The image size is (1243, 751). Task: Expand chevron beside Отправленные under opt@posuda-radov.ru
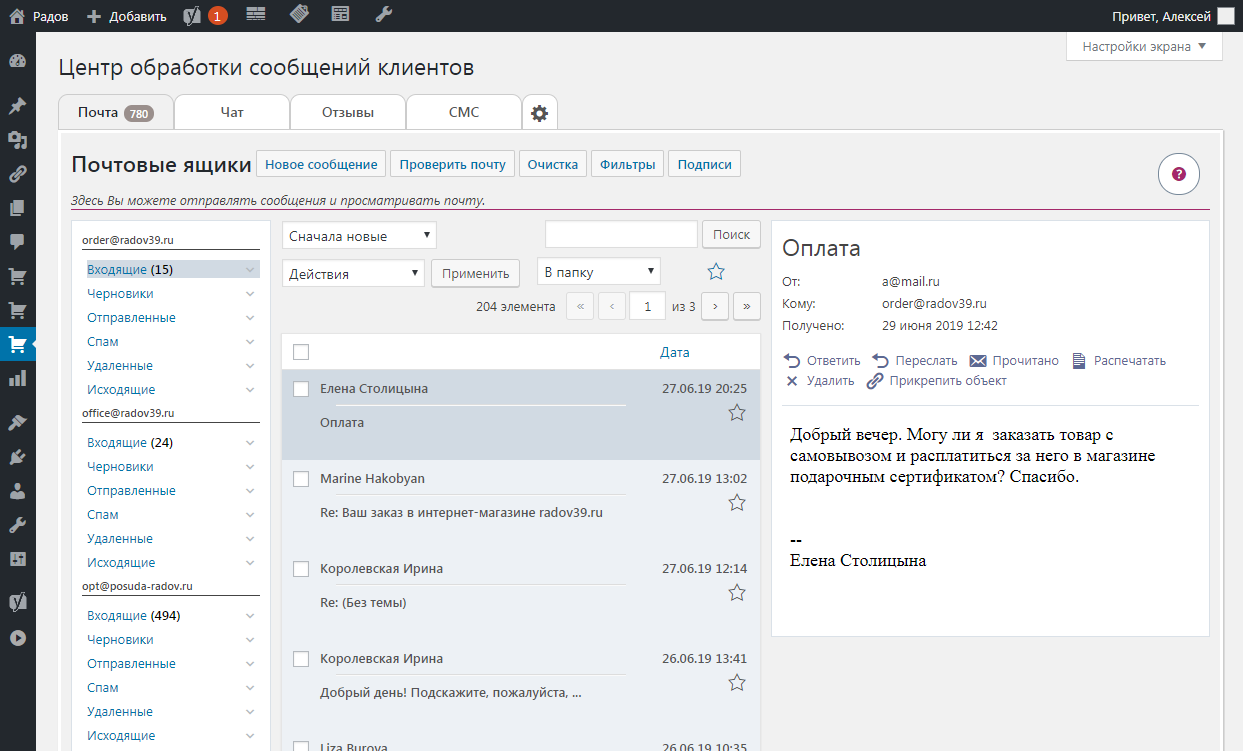(x=250, y=664)
